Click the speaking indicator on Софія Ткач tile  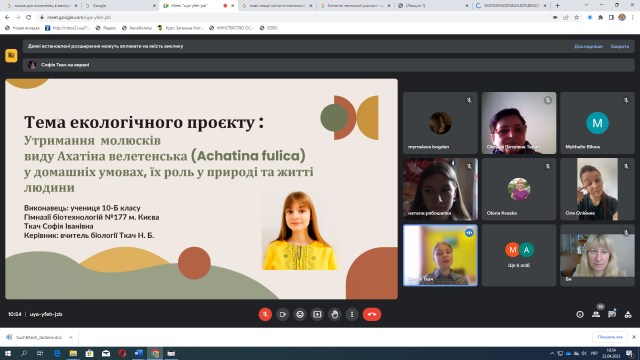pyautogui.click(x=469, y=232)
